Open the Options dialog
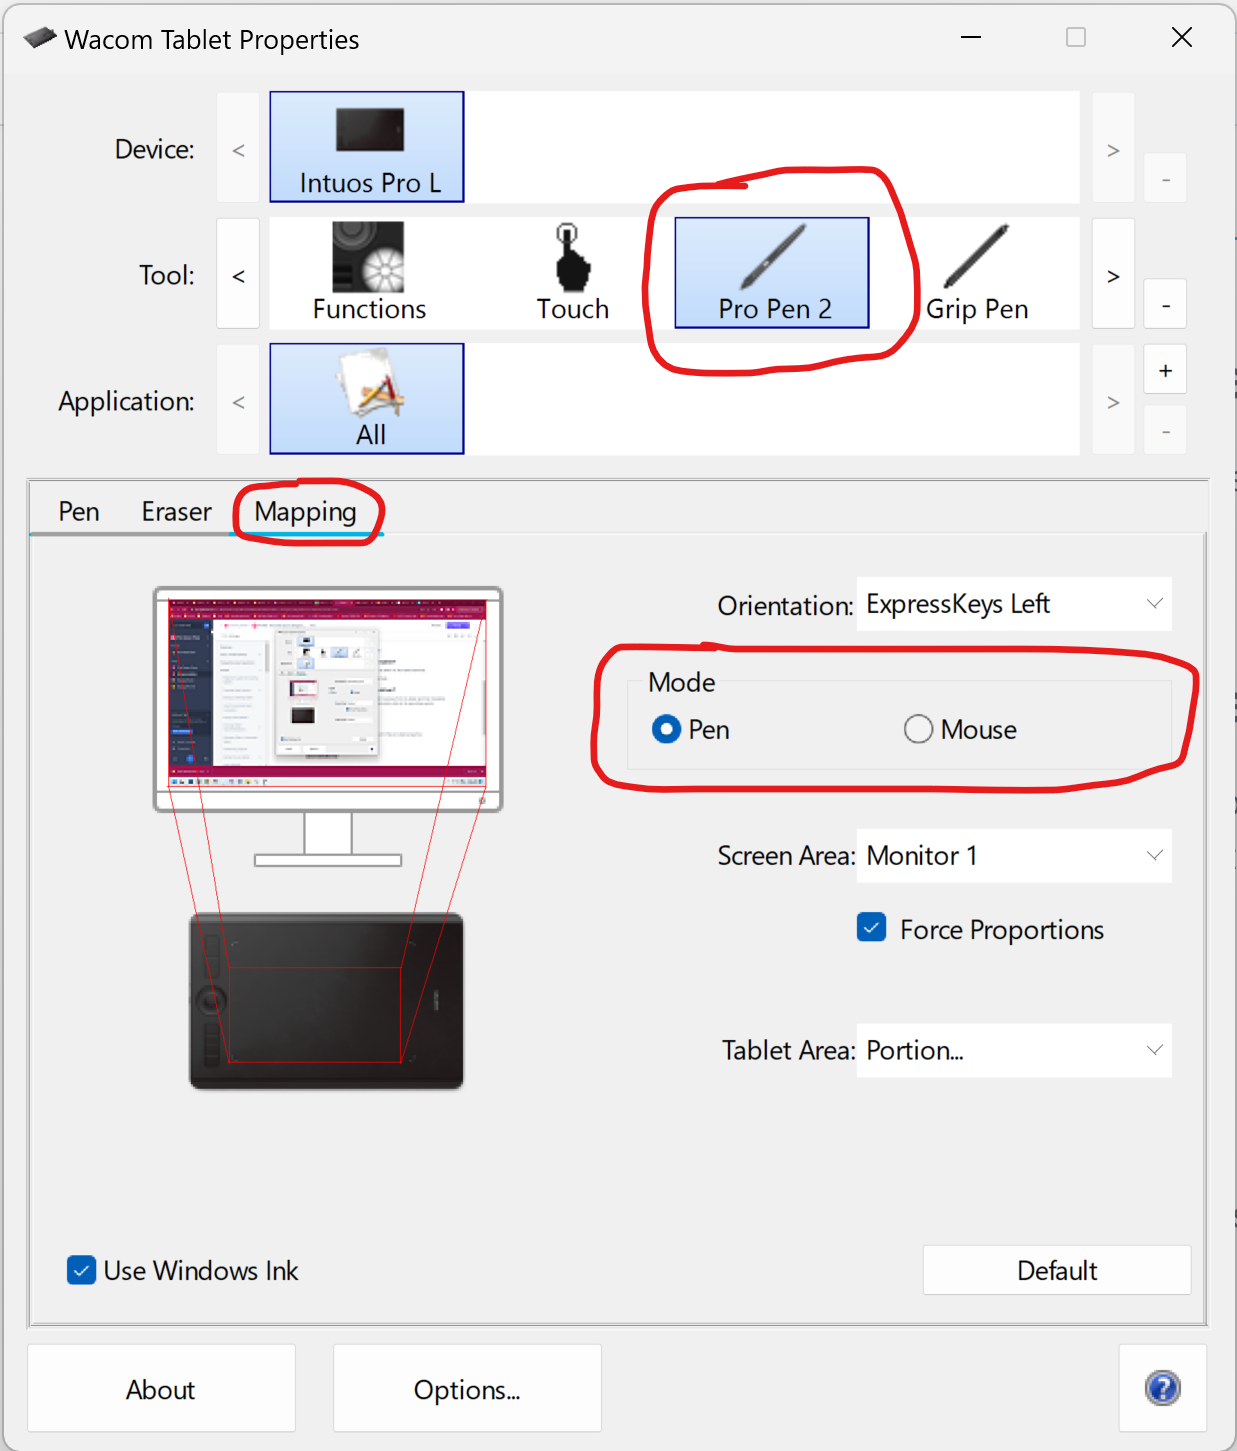Viewport: 1237px width, 1451px height. pyautogui.click(x=467, y=1388)
